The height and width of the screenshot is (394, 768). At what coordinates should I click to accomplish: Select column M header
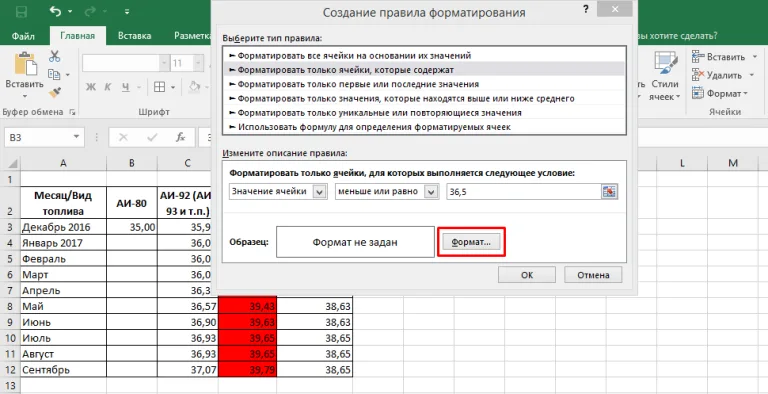[x=733, y=163]
